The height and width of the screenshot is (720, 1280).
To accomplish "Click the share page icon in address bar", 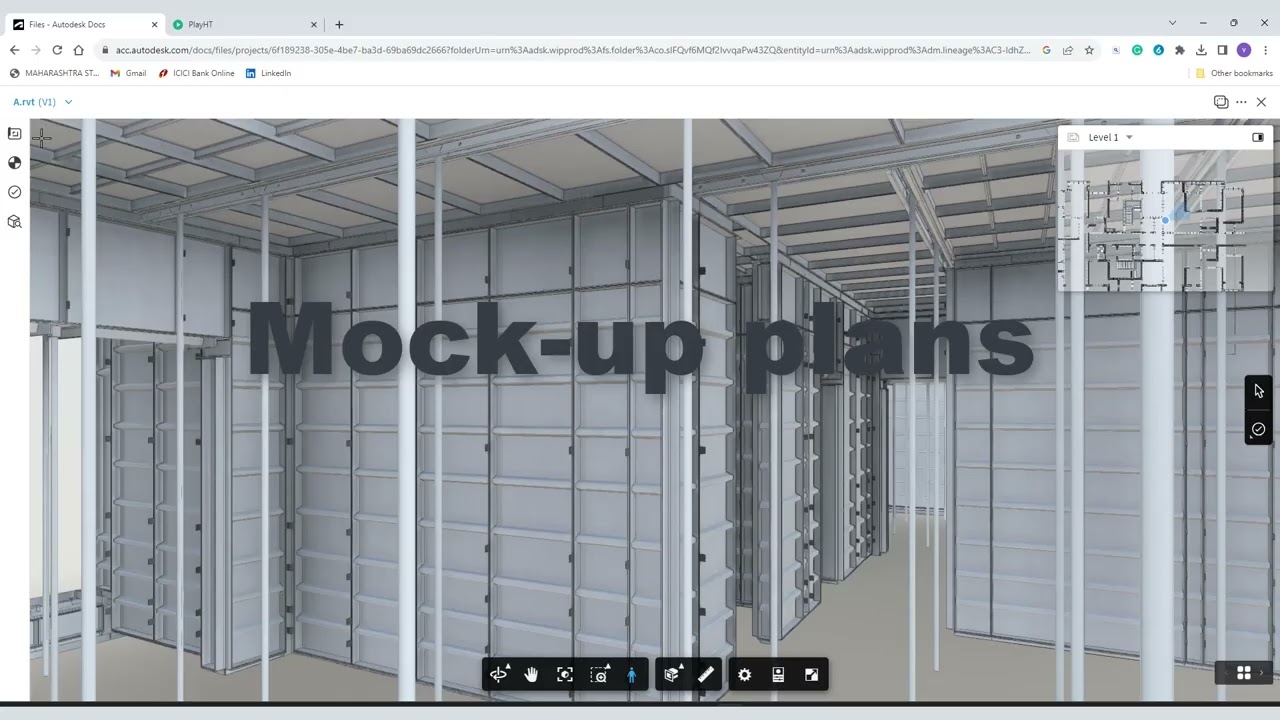I will 1068,50.
